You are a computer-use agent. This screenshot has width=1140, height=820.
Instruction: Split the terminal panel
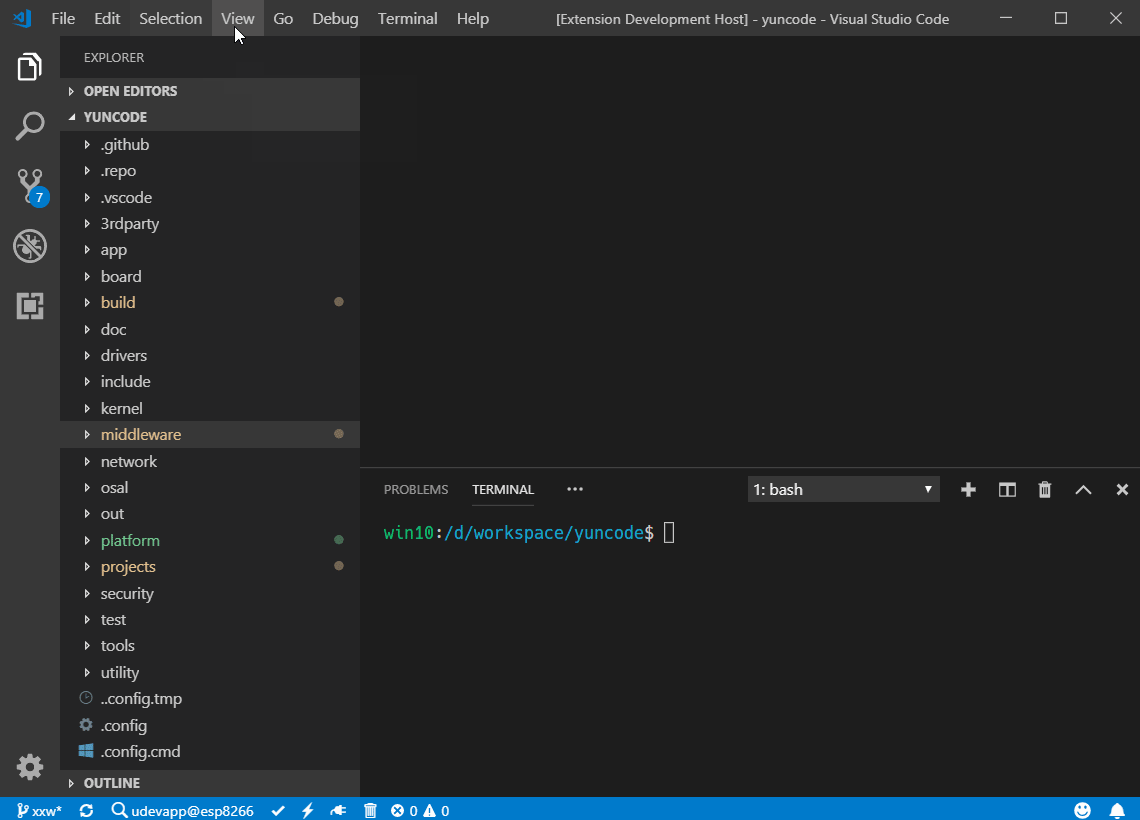pyautogui.click(x=1007, y=490)
